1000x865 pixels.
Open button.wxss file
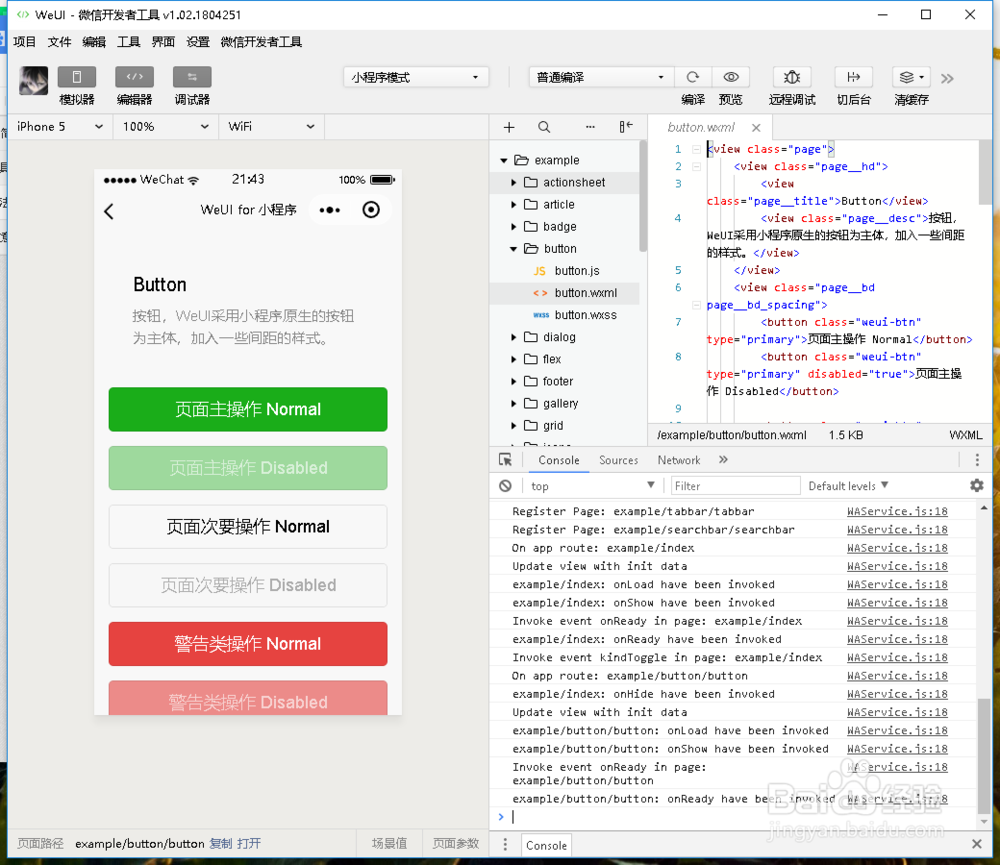point(585,315)
